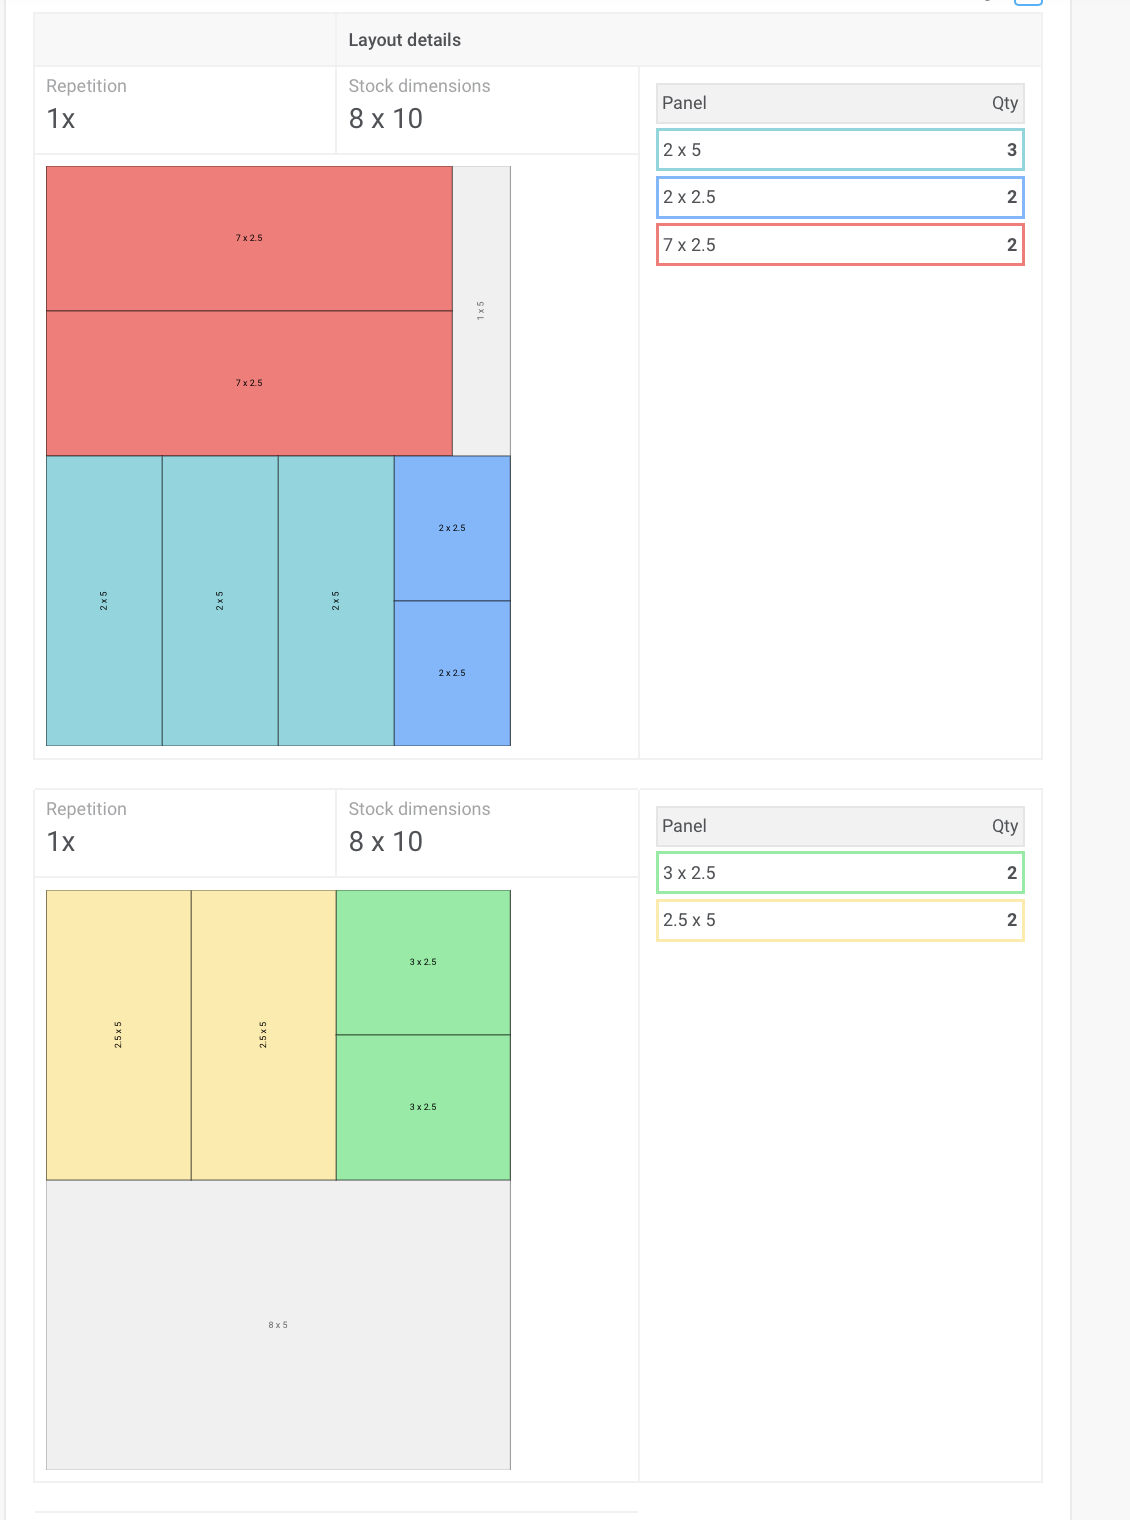1130x1520 pixels.
Task: Select the 2 x 2.5 panel list row
Action: click(840, 197)
